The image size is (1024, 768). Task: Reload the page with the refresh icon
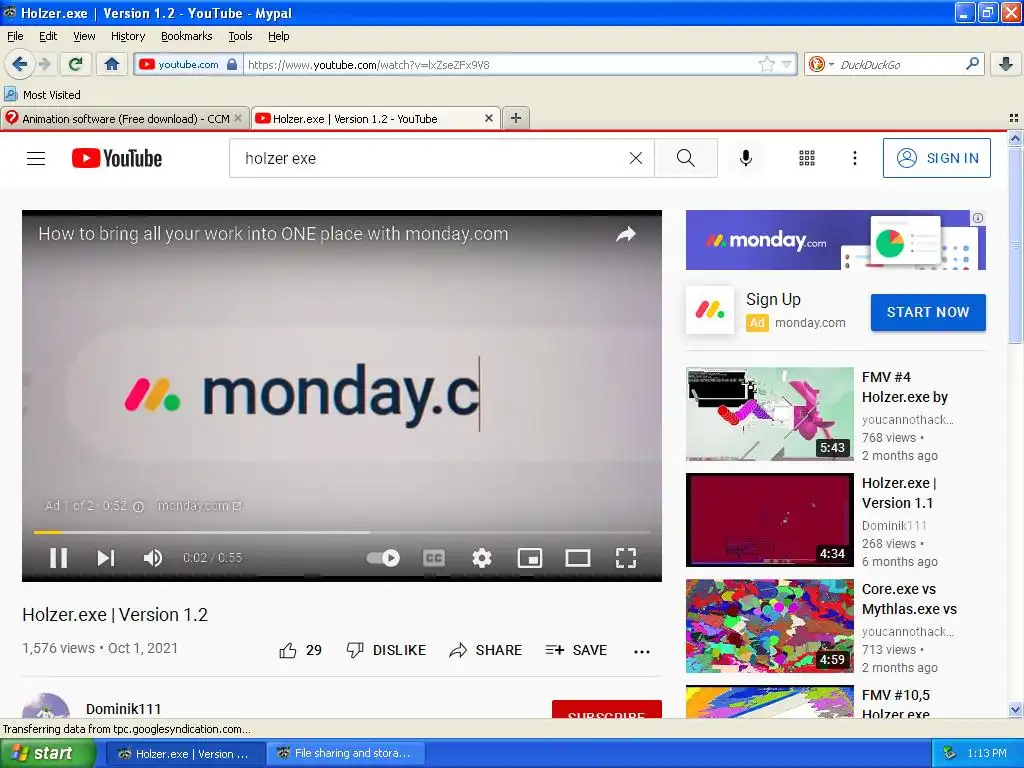click(x=76, y=64)
